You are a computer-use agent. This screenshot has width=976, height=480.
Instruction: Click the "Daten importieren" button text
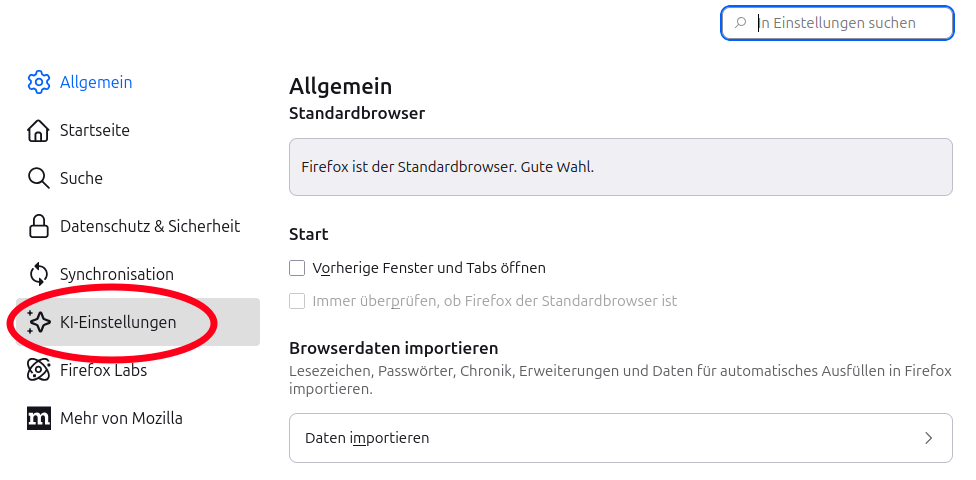coord(367,438)
